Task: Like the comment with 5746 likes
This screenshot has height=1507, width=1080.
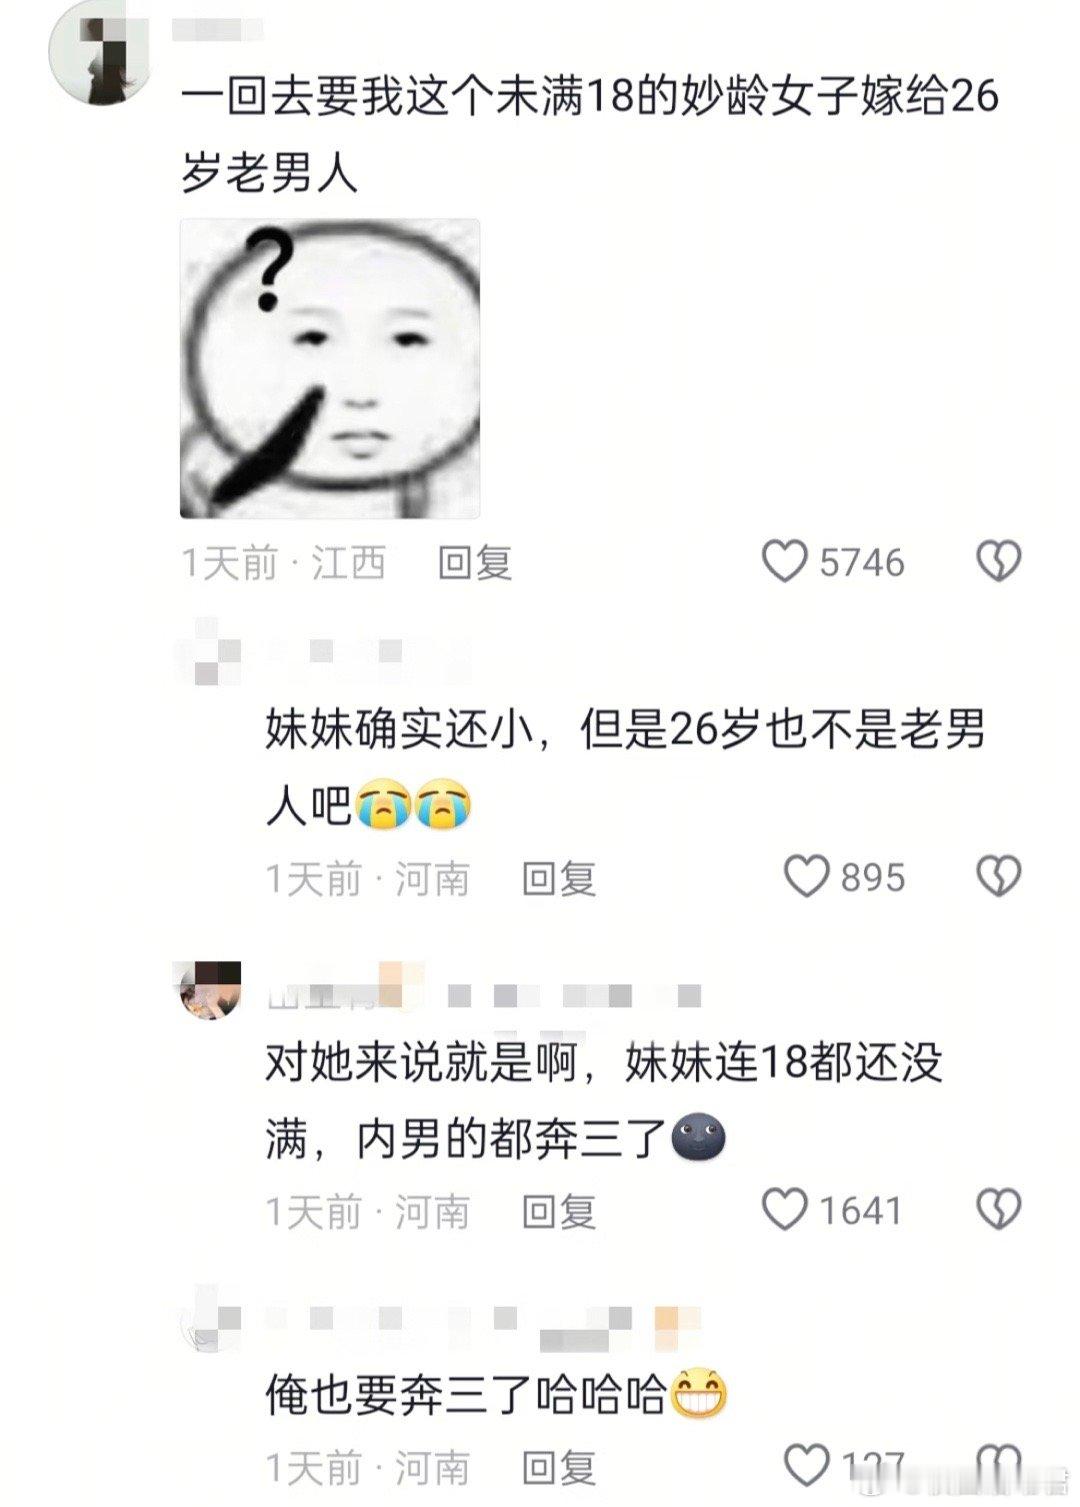Action: pyautogui.click(x=785, y=561)
